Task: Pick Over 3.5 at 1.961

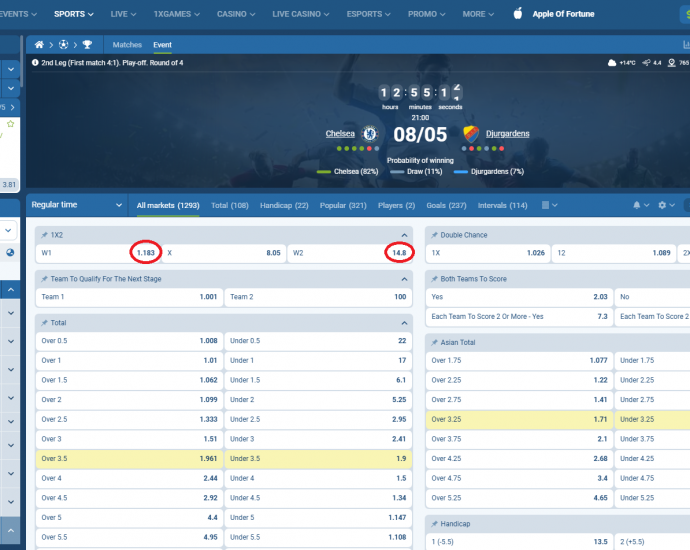Action: coord(129,458)
